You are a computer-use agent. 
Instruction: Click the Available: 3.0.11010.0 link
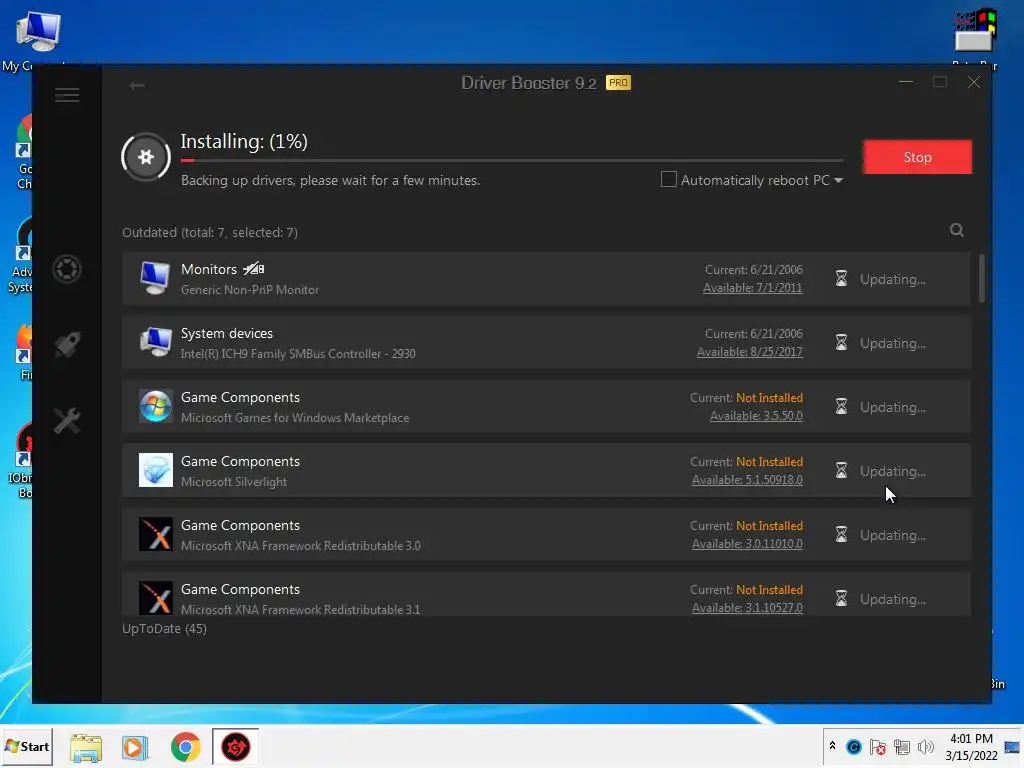click(747, 544)
